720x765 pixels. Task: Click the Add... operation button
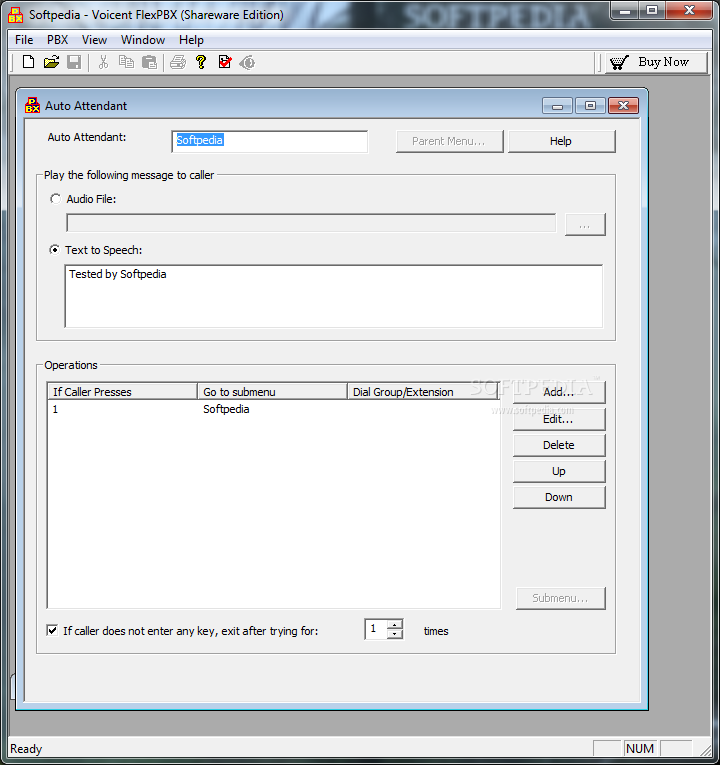click(x=559, y=392)
